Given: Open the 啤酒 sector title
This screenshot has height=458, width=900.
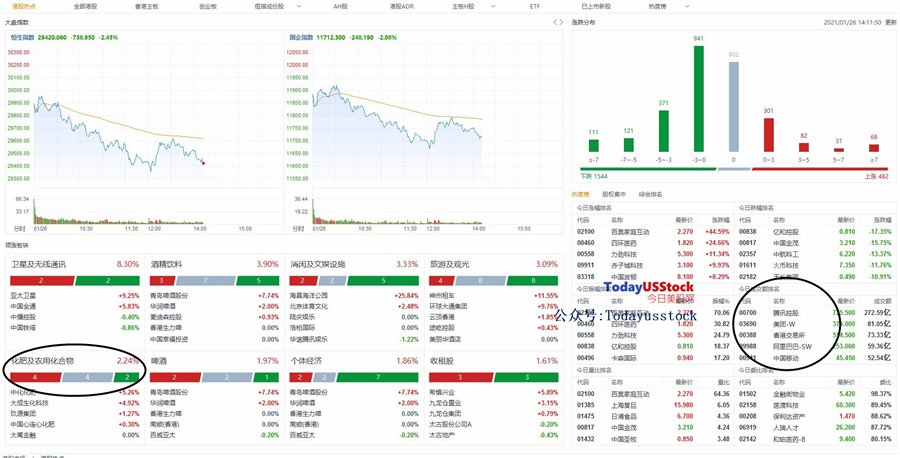Looking at the screenshot, I should click(158, 361).
